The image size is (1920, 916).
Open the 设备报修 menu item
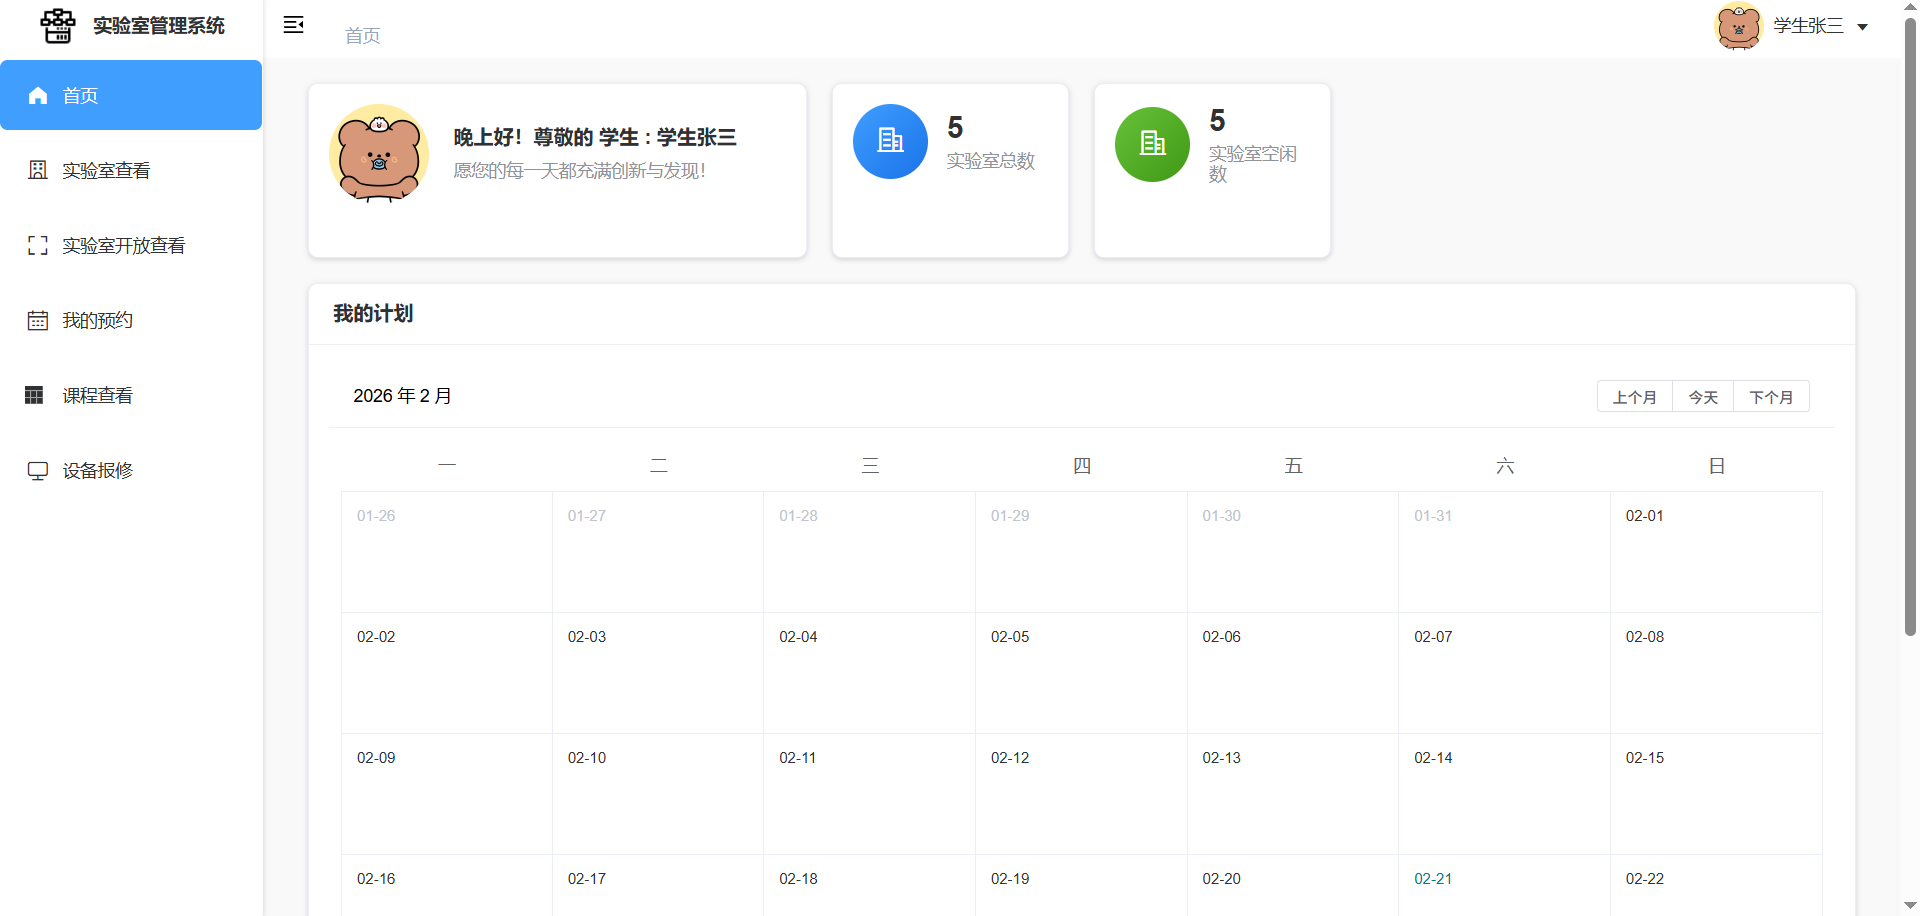point(131,470)
